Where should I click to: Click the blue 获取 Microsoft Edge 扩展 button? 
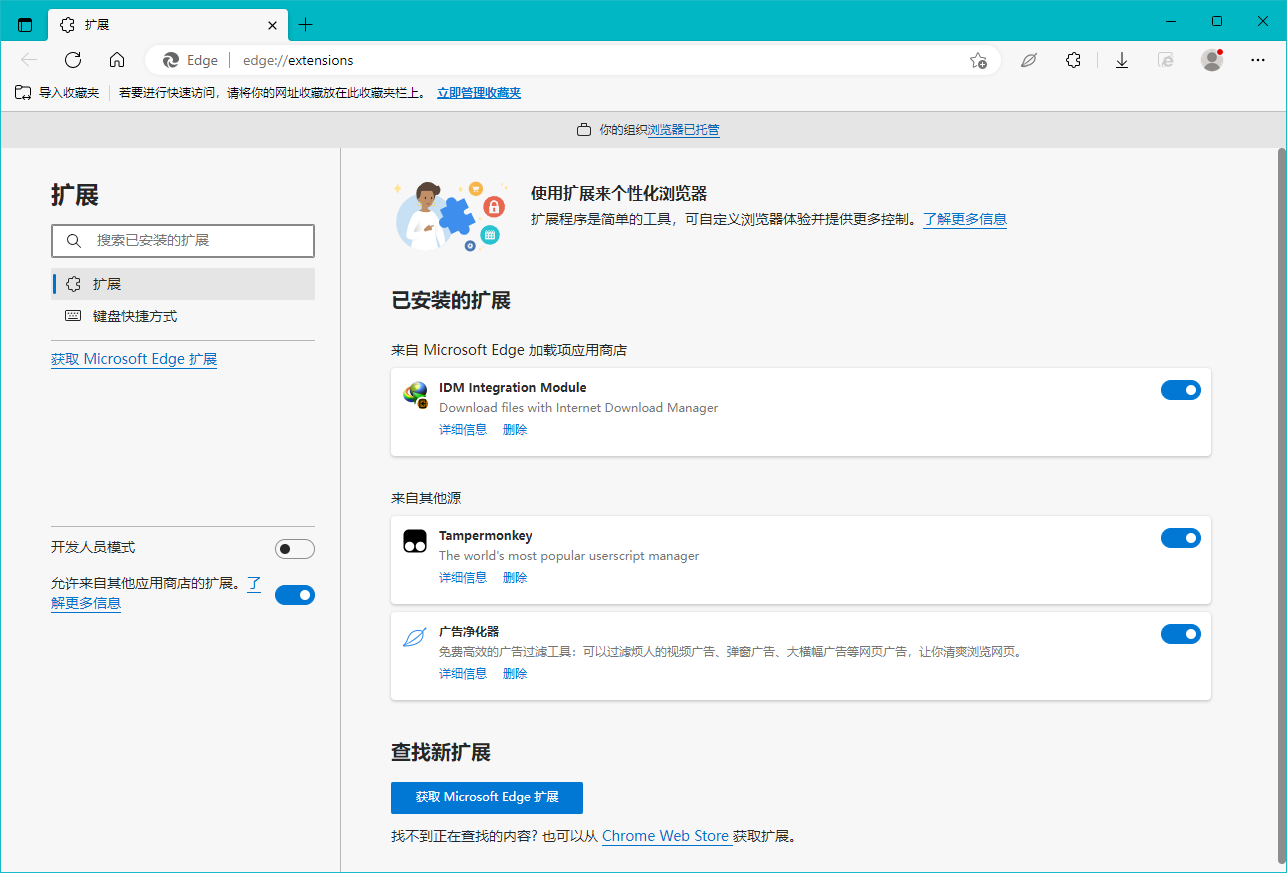coord(487,797)
